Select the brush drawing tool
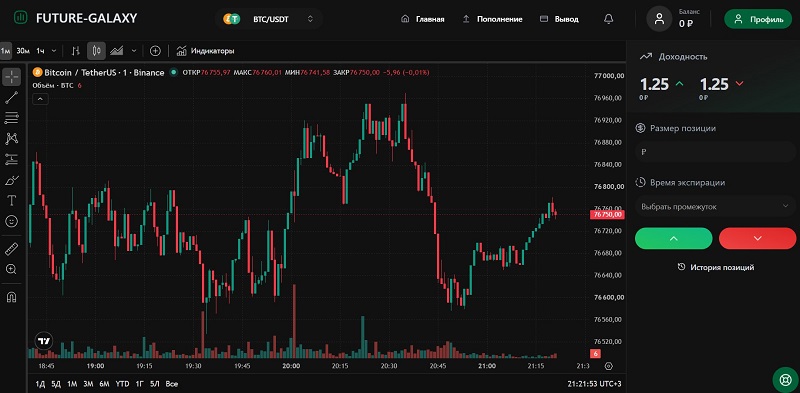 click(x=12, y=180)
